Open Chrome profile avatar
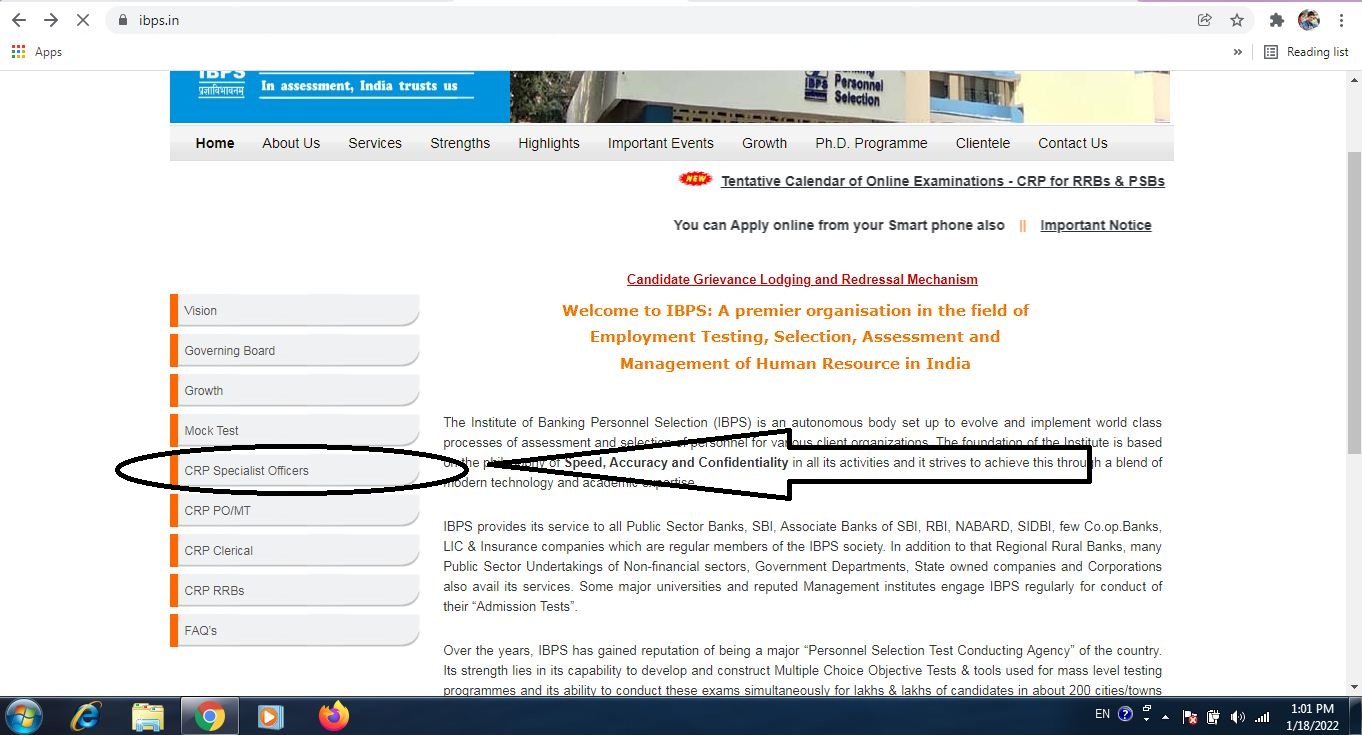The width and height of the screenshot is (1362, 735). 1309,20
